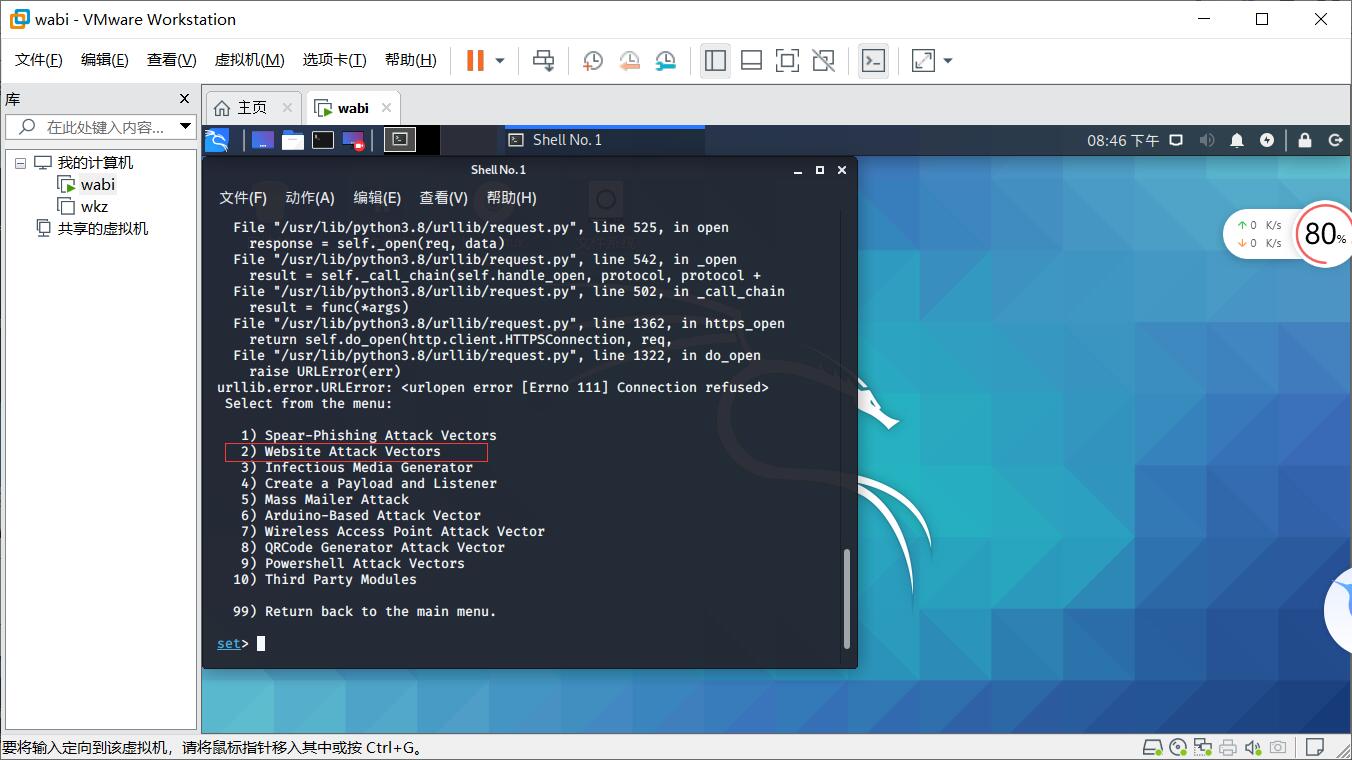Open the file manager icon in Kali panel
Screen dimensions: 1352x760
click(x=293, y=140)
